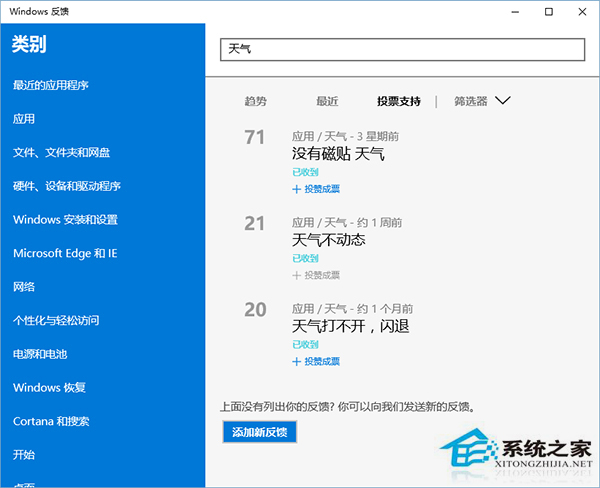Click the vote count 20
This screenshot has height=488, width=600.
[255, 310]
